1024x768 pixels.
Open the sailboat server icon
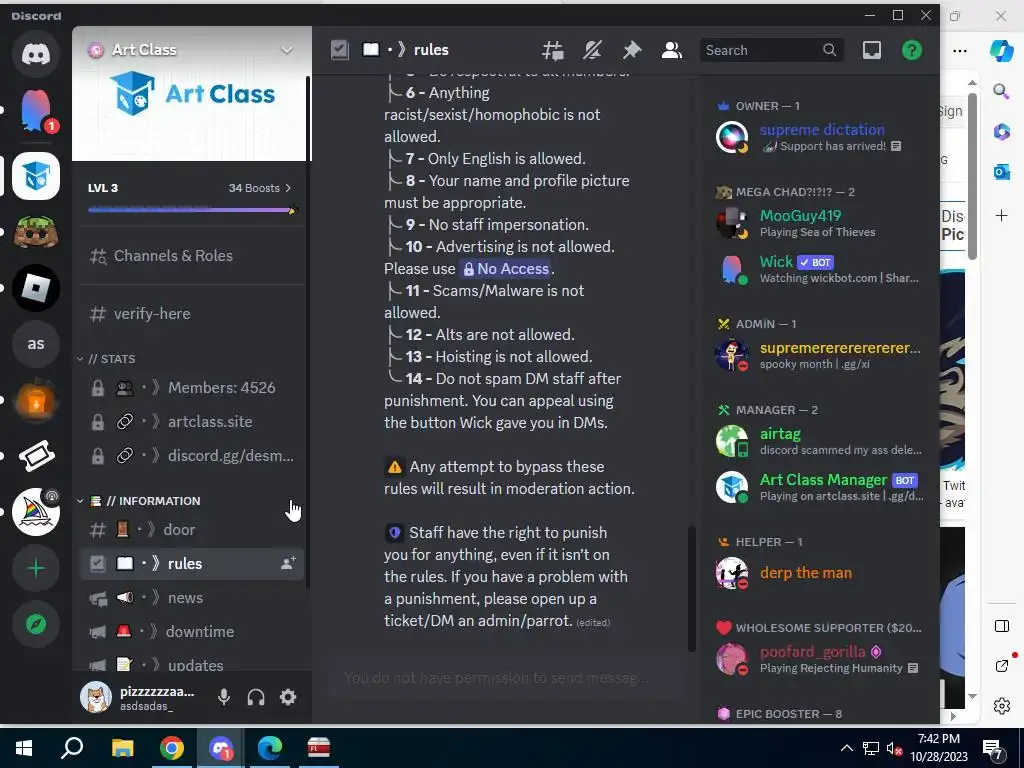[36, 513]
